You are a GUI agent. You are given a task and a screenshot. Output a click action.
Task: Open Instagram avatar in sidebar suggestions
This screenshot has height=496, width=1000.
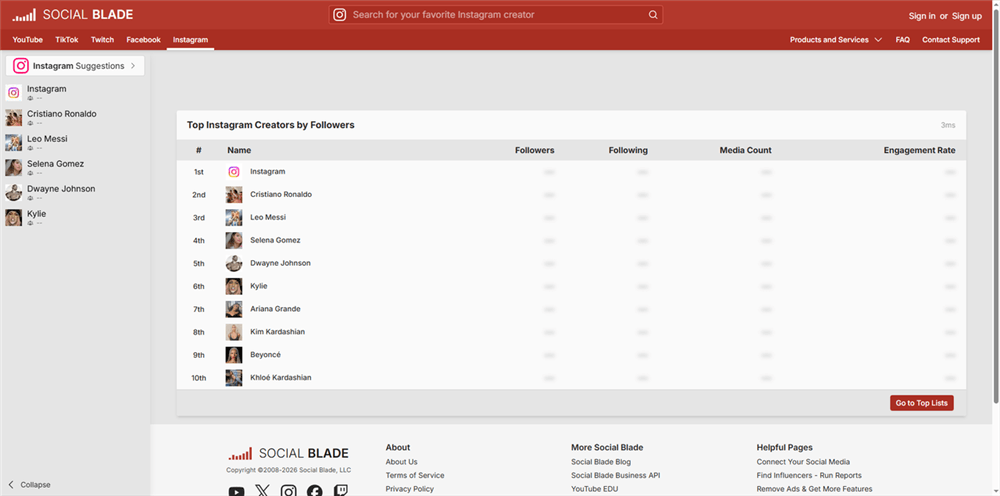pyautogui.click(x=13, y=92)
